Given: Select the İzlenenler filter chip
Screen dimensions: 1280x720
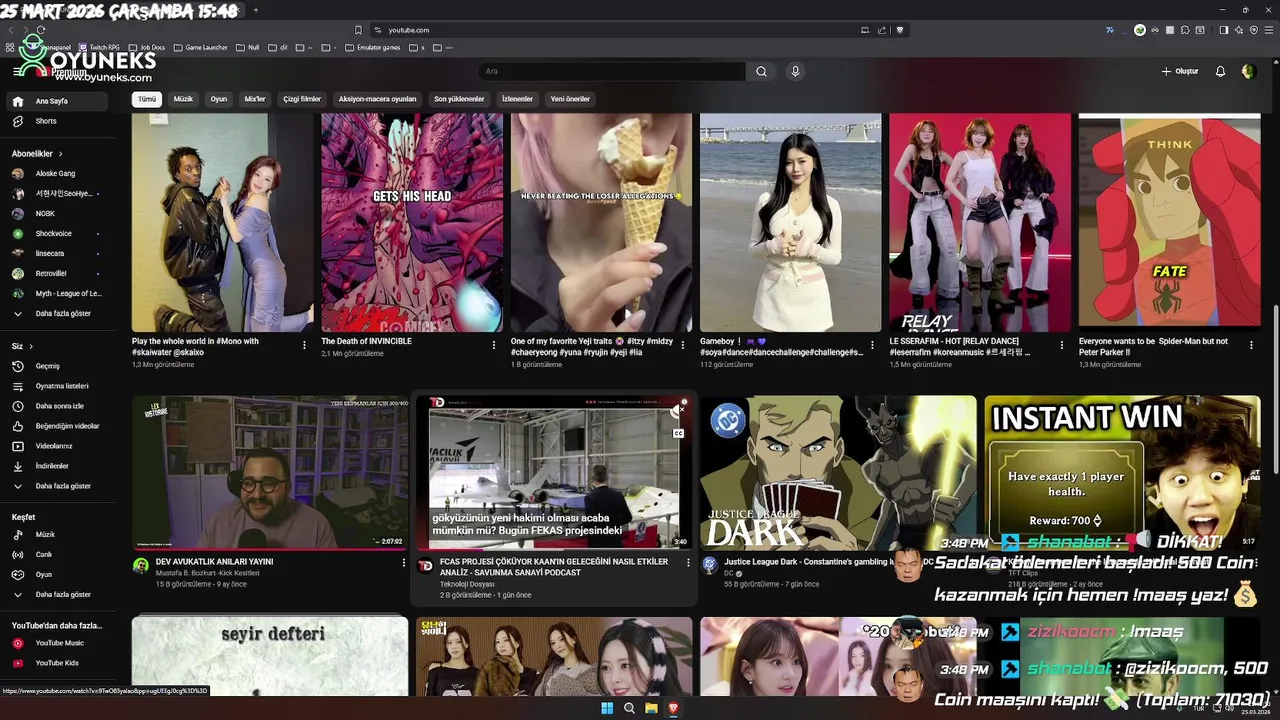Looking at the screenshot, I should click(517, 99).
